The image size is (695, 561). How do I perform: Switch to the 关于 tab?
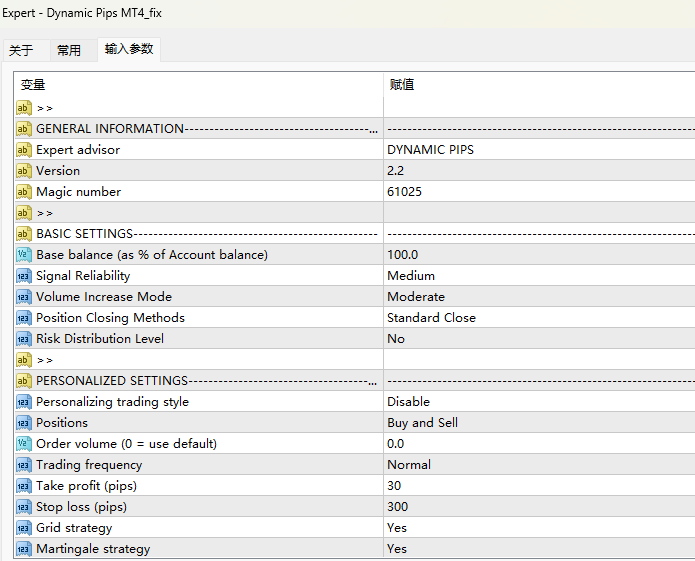(22, 50)
